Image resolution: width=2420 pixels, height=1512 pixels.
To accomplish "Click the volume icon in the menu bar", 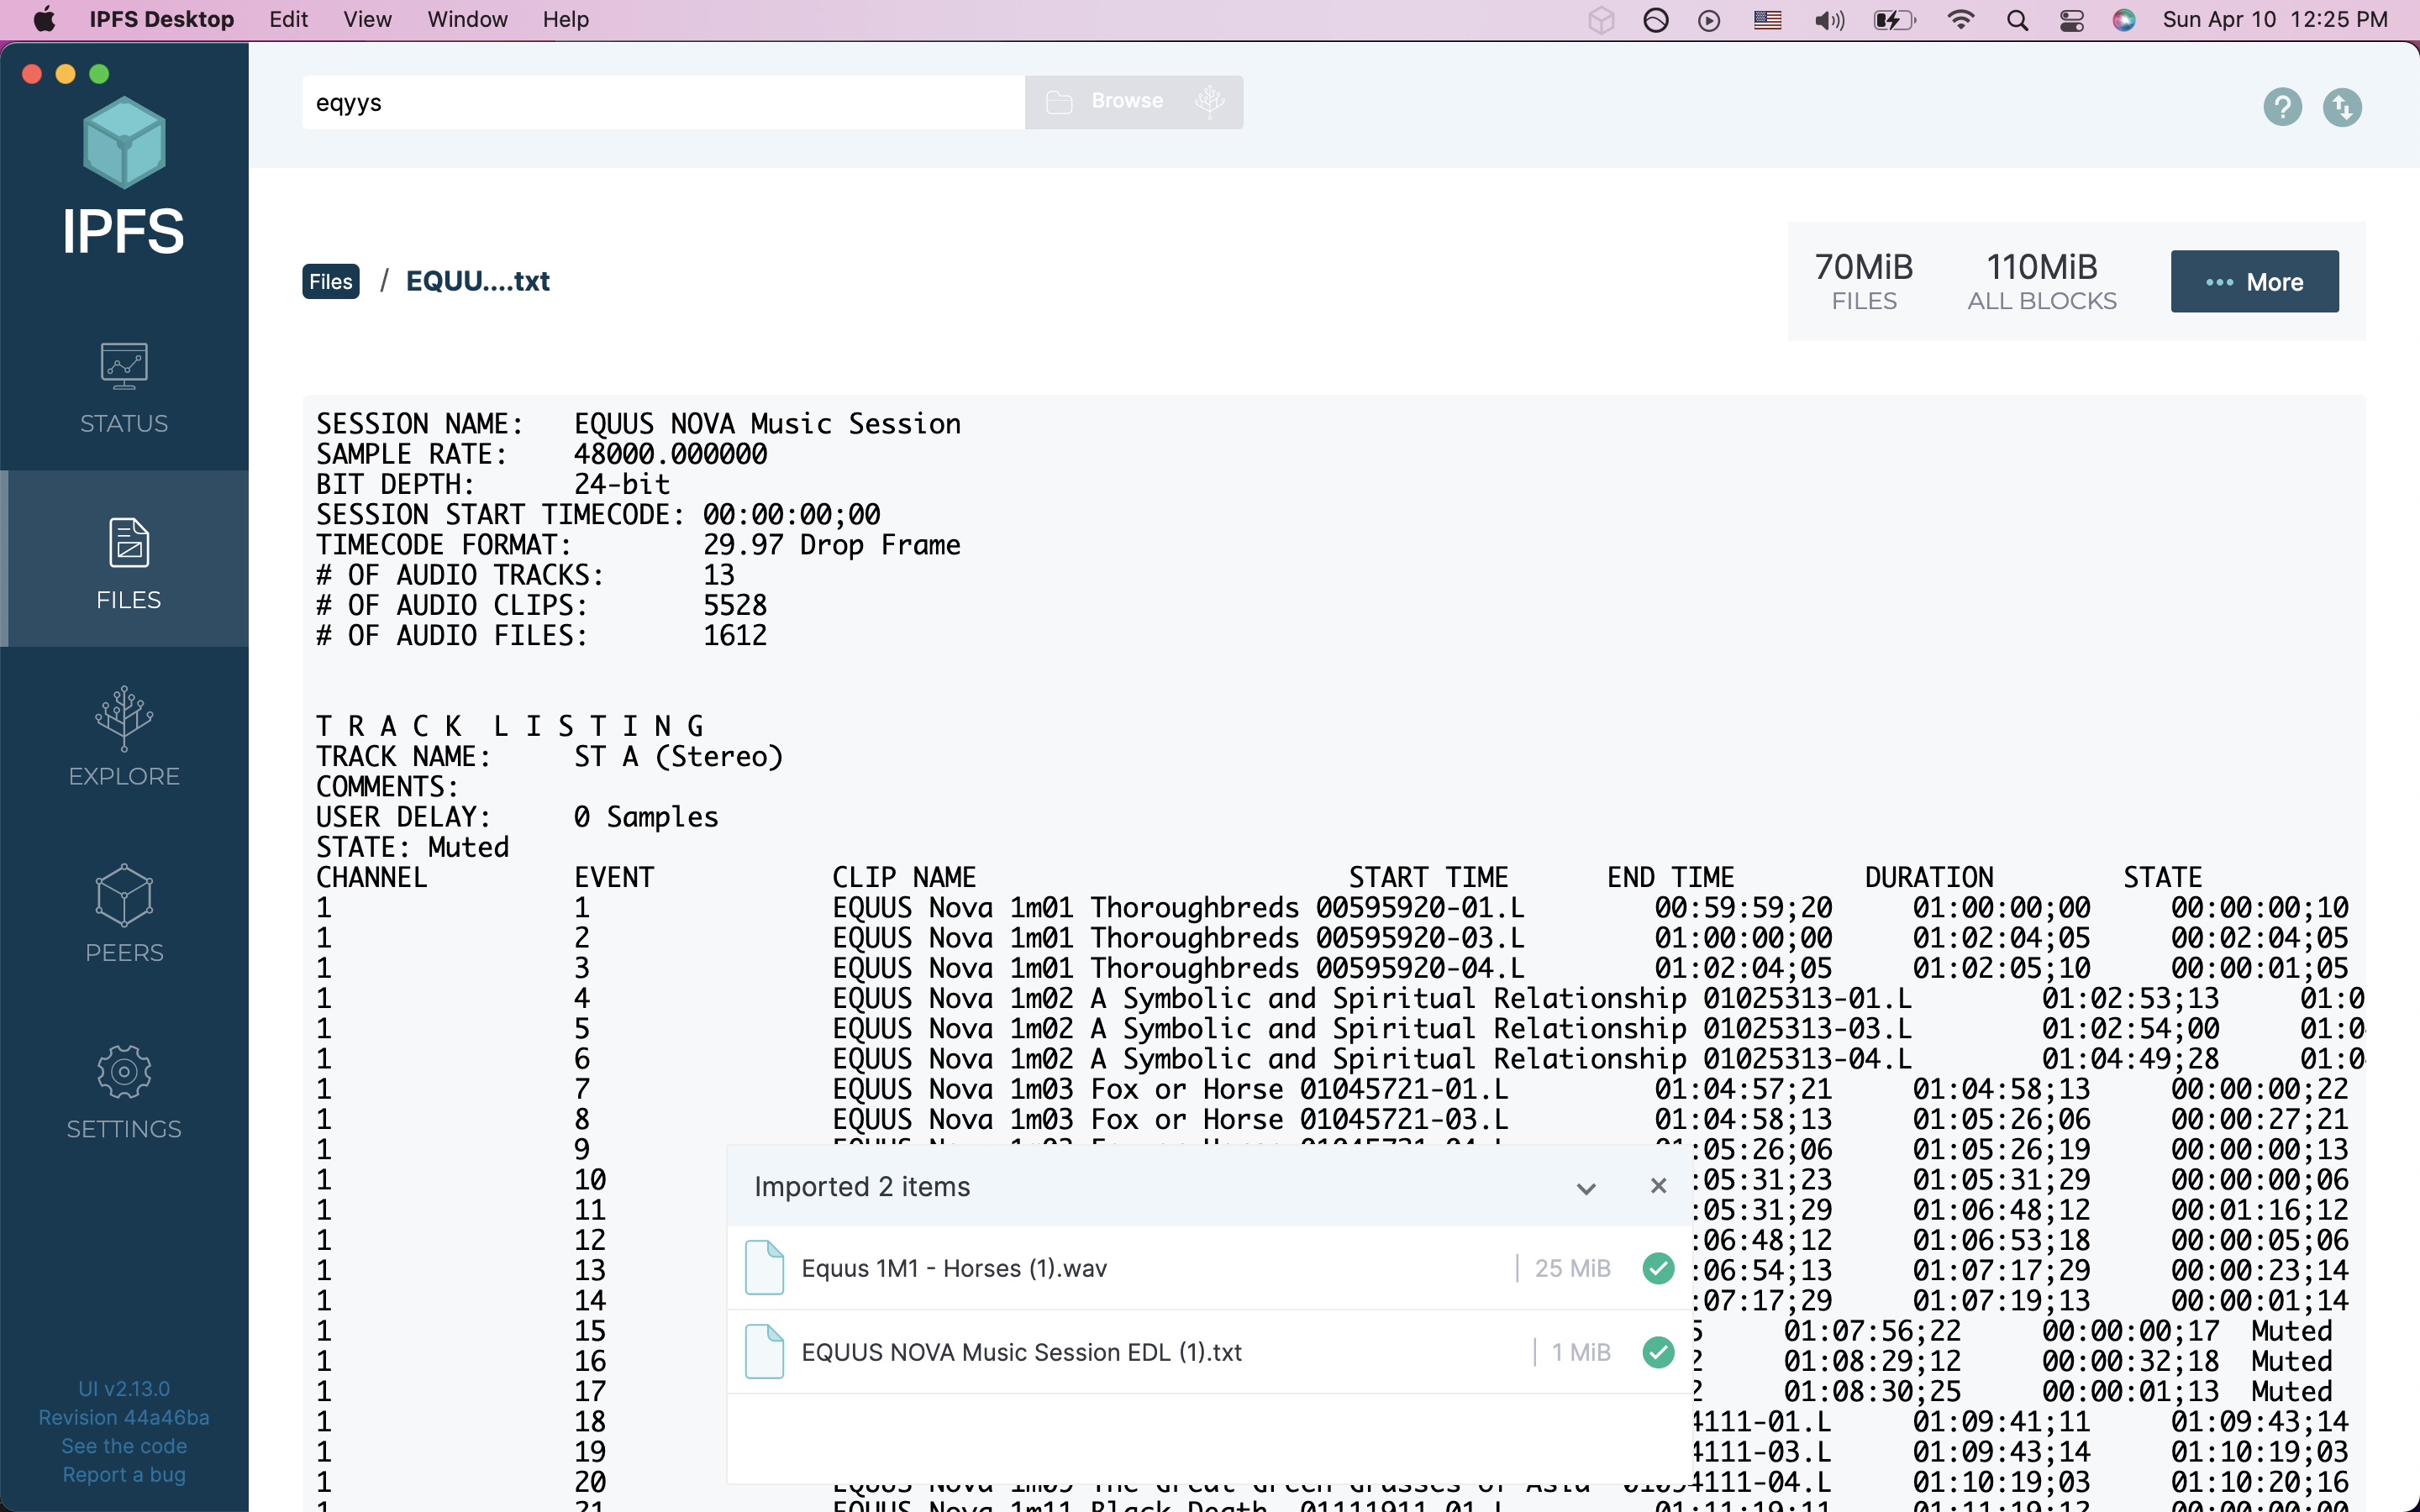I will pyautogui.click(x=1829, y=20).
